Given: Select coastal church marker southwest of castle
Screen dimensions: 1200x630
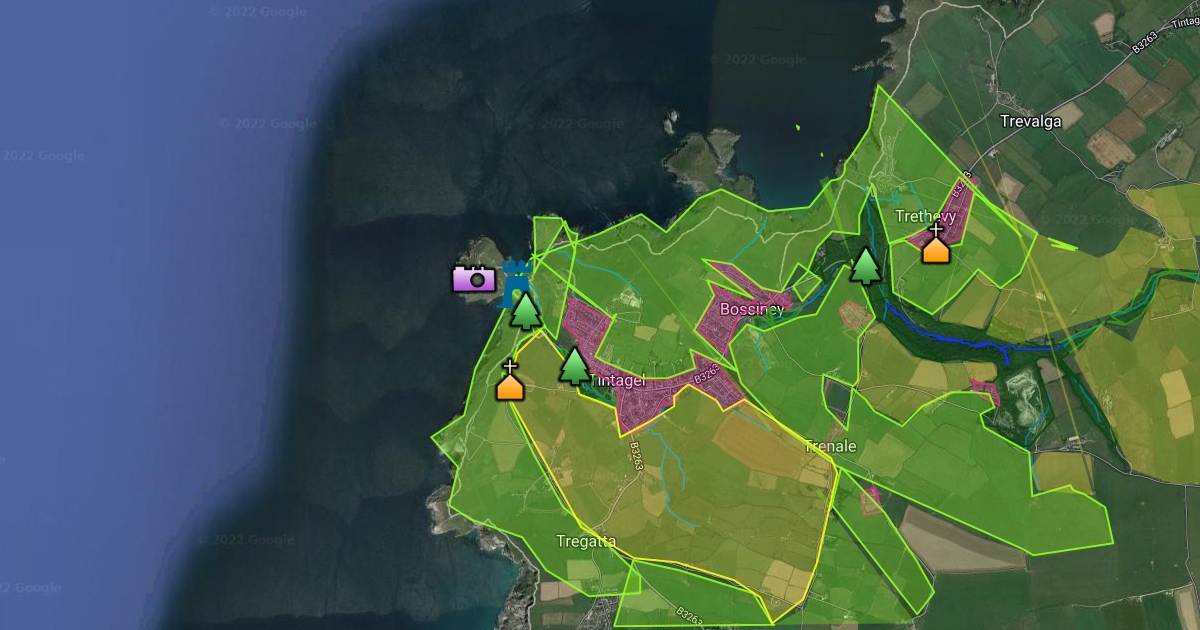Looking at the screenshot, I should (x=510, y=380).
